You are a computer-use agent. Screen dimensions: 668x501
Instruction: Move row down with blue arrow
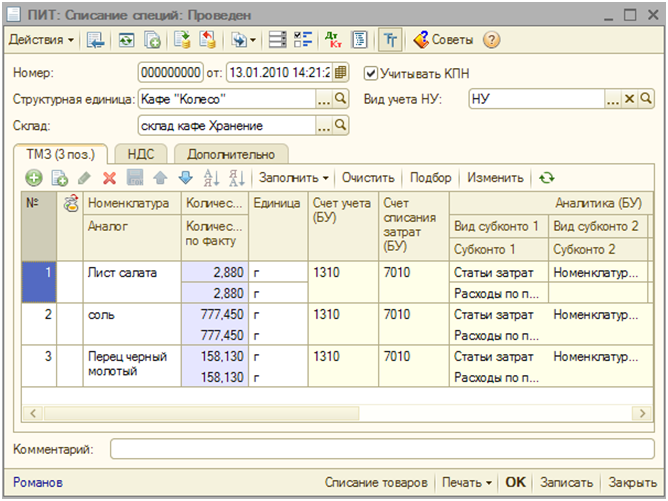184,178
